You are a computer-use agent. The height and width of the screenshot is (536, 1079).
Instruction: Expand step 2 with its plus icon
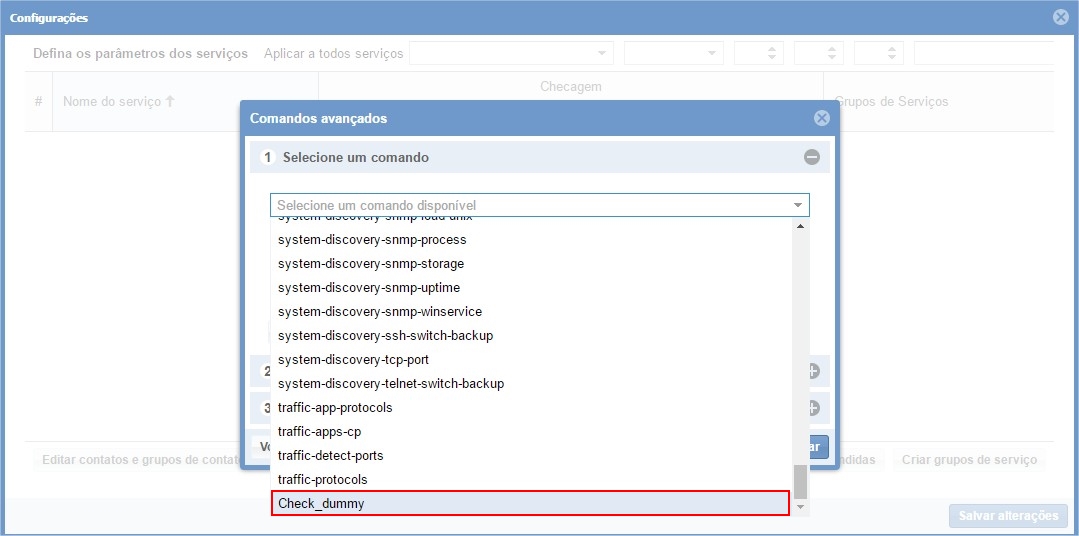[812, 371]
